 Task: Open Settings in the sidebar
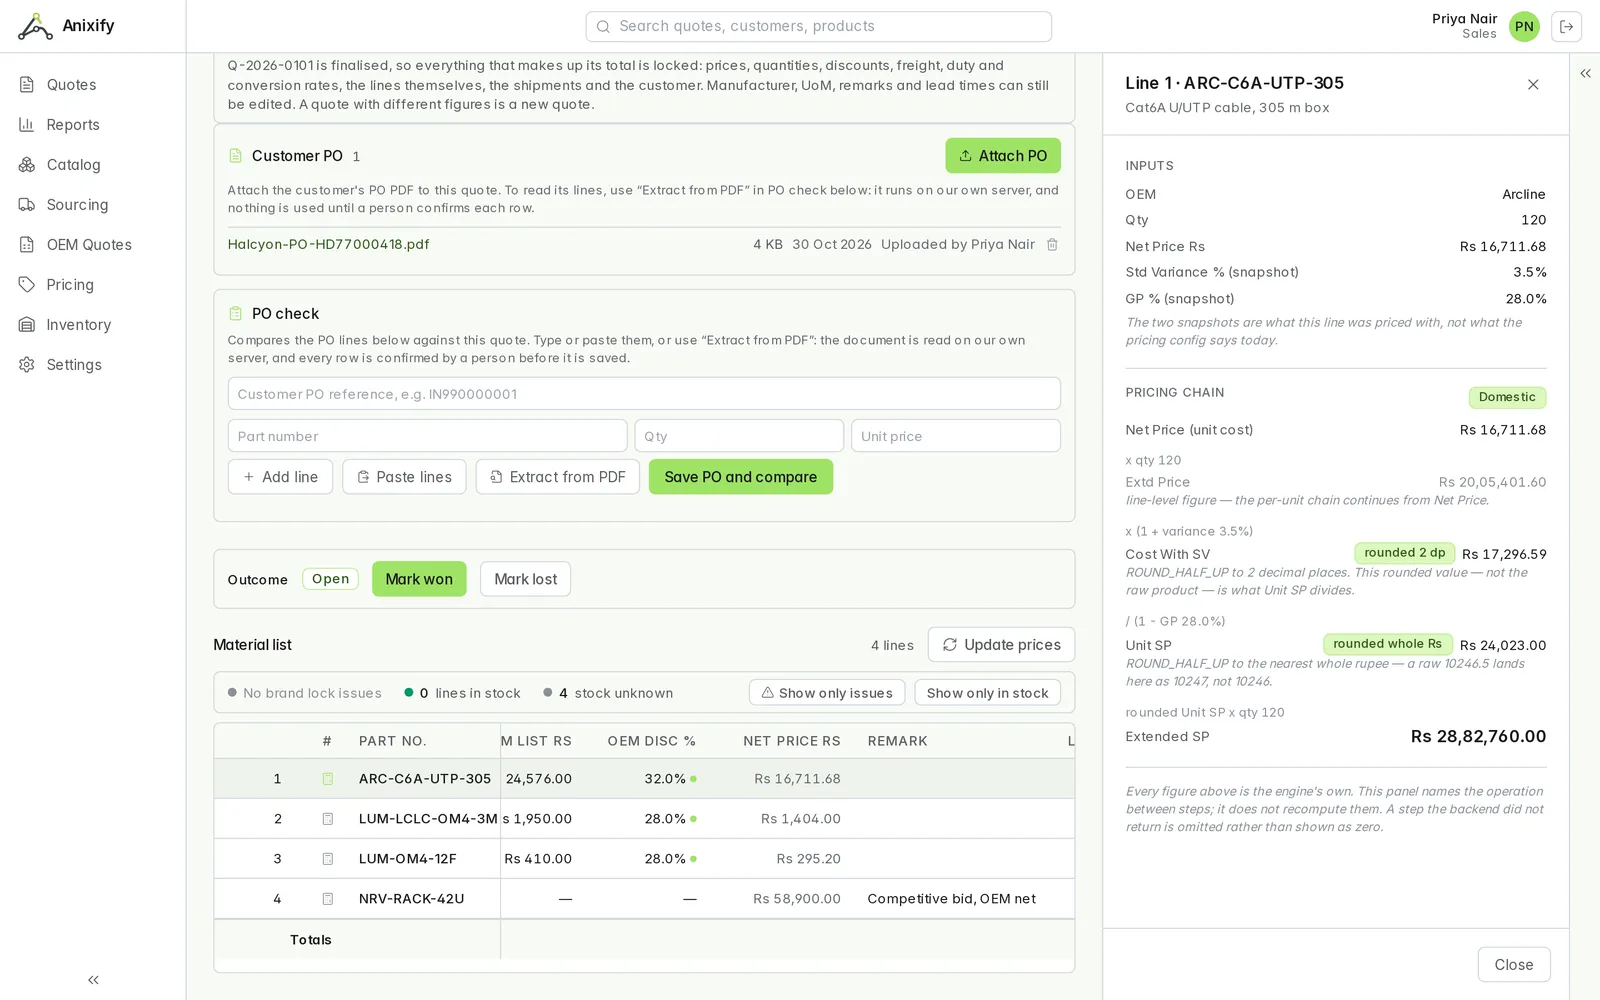[92, 365]
